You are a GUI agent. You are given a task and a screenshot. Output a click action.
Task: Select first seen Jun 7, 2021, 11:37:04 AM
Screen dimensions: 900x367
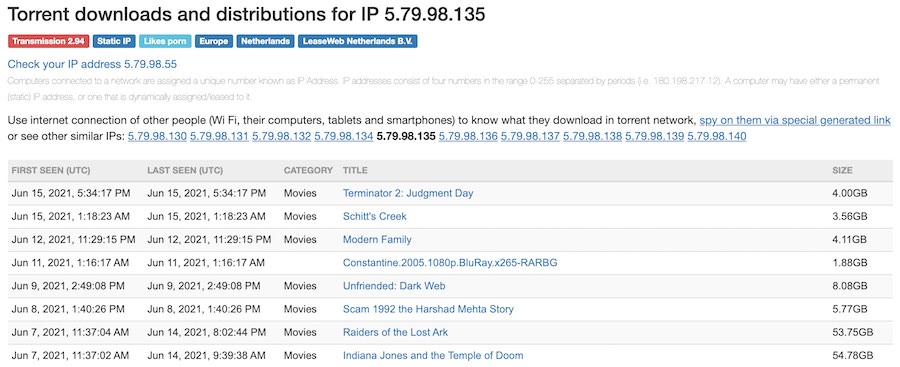click(71, 332)
